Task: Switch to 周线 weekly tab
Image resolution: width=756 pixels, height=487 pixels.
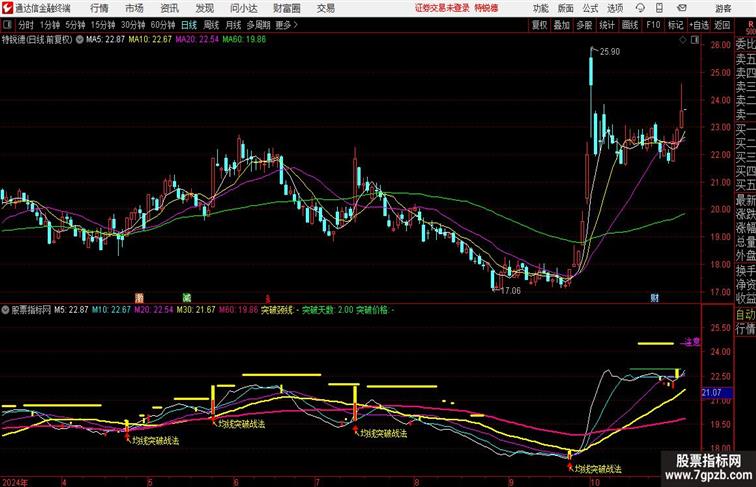Action: [x=211, y=25]
